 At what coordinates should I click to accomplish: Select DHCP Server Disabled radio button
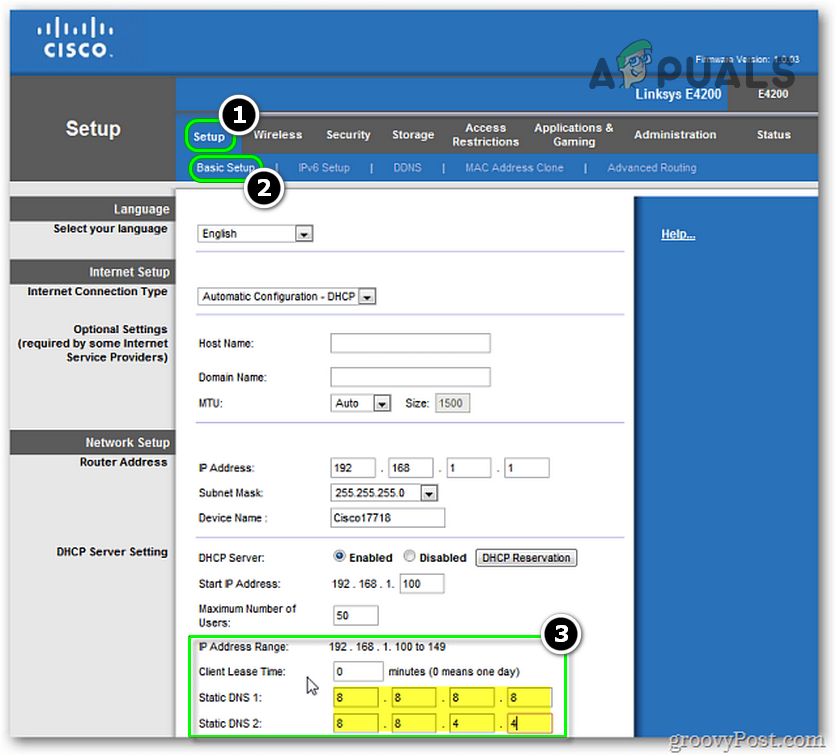tap(410, 557)
